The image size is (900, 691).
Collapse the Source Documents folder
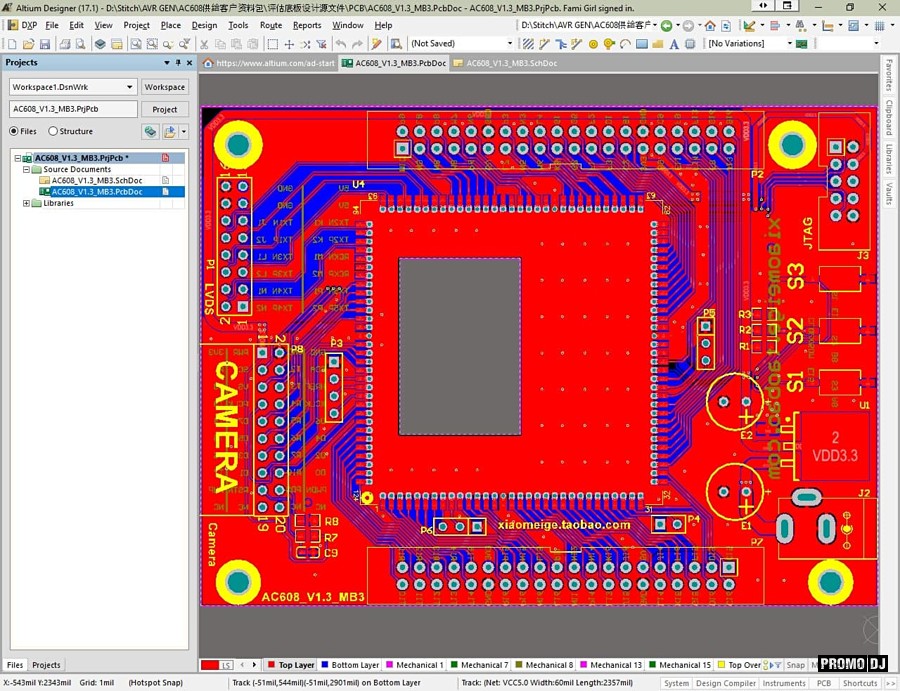tap(26, 170)
